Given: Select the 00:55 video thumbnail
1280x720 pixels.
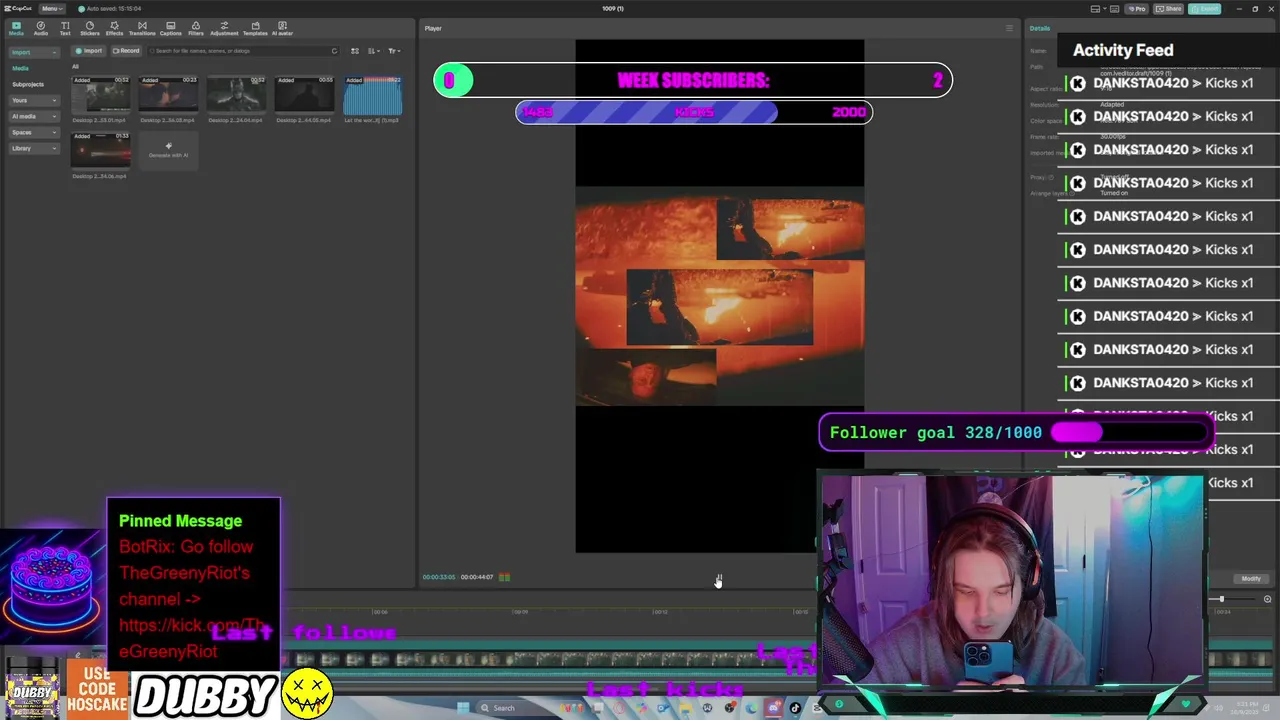Looking at the screenshot, I should (305, 96).
